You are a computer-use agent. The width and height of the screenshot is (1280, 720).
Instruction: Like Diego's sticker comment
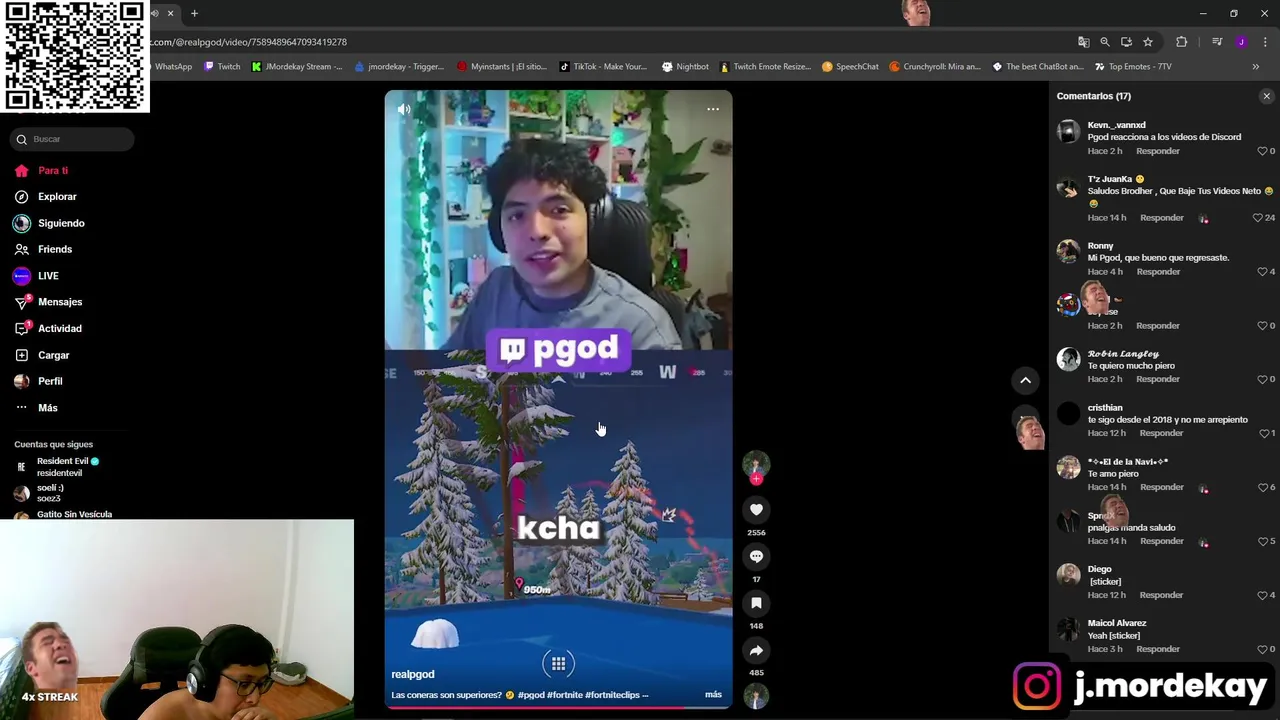coord(1262,596)
